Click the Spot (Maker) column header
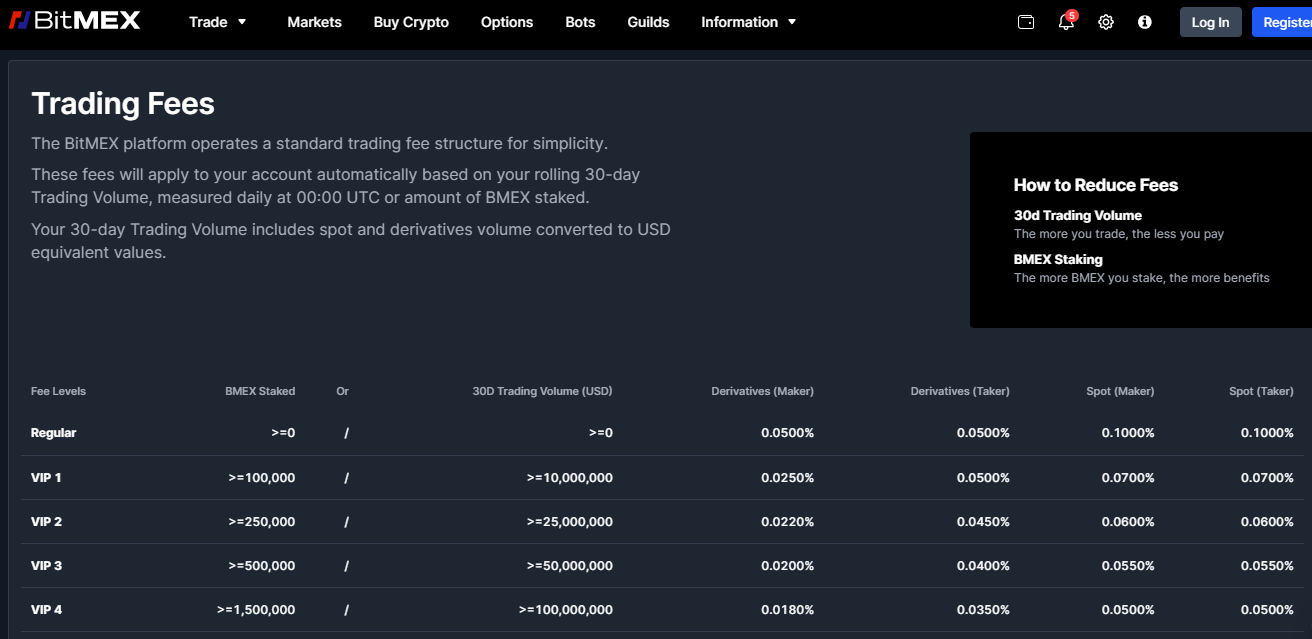The image size is (1312, 639). (x=1120, y=391)
